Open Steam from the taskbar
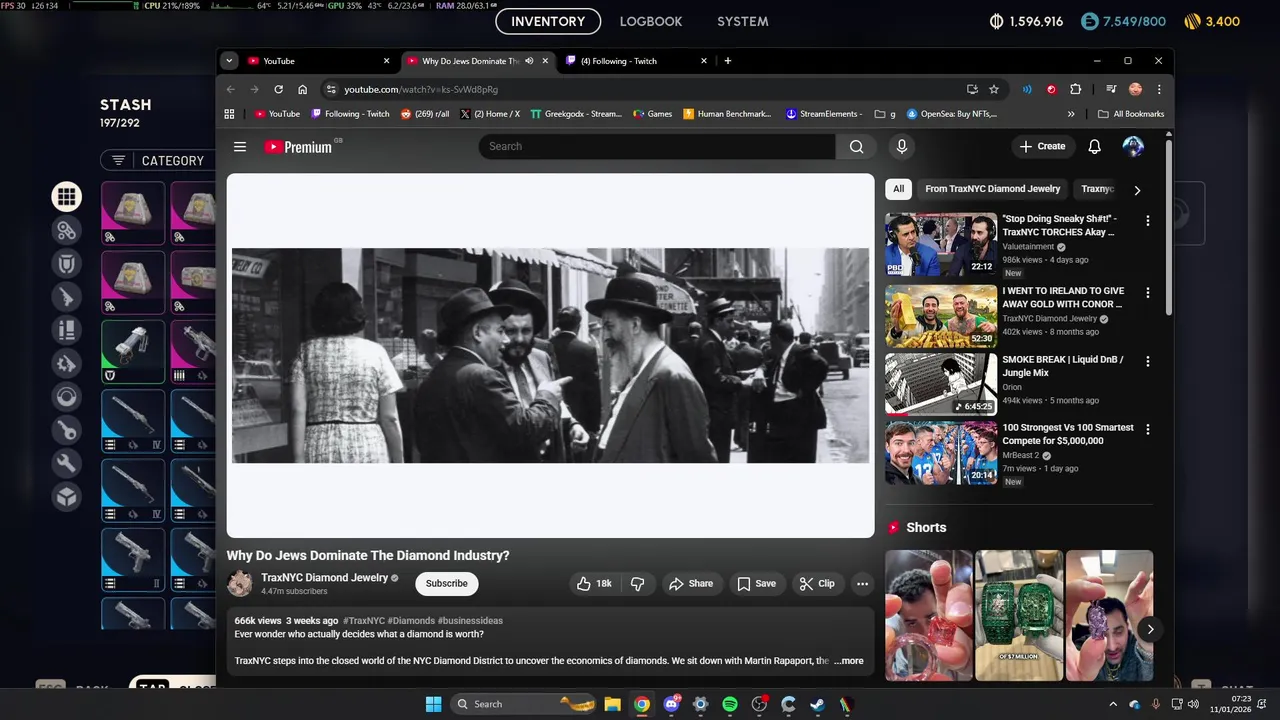This screenshot has height=720, width=1280. pos(817,704)
